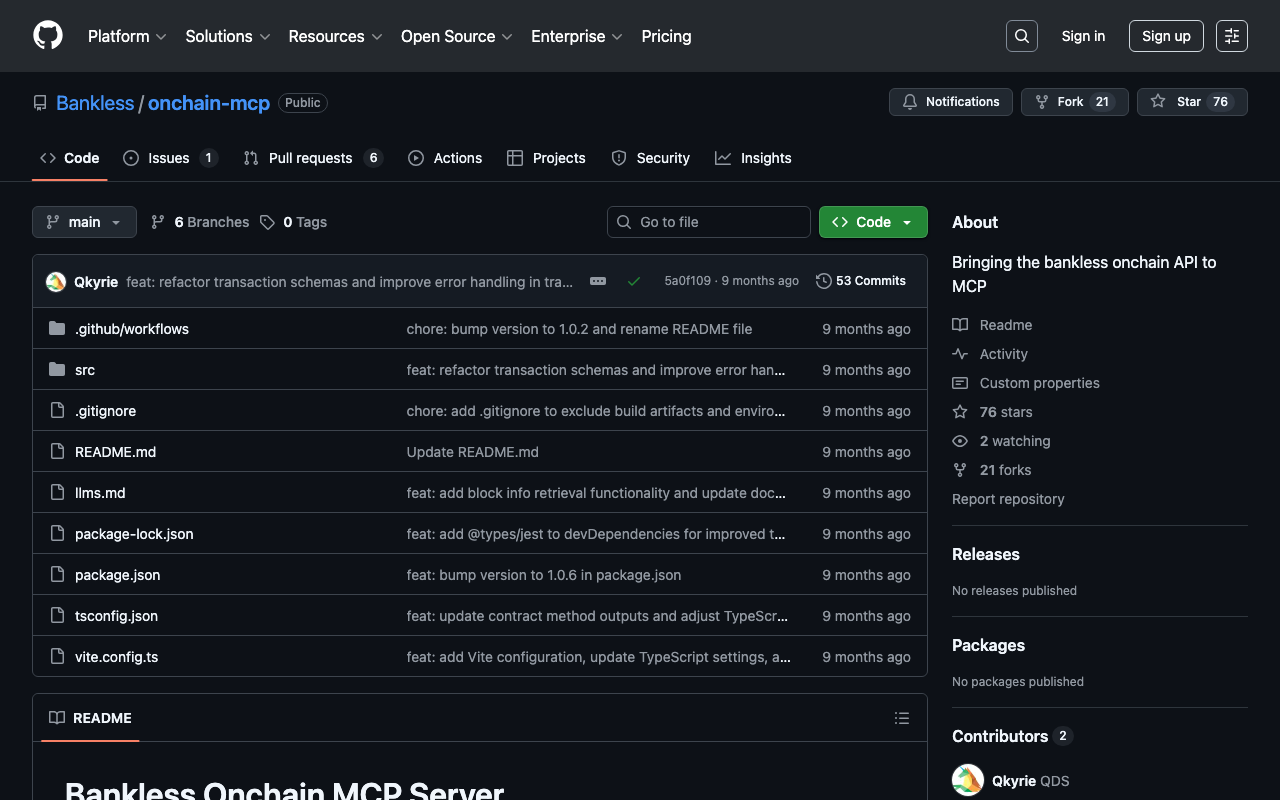The height and width of the screenshot is (800, 1280).
Task: Expand the Open Source menu
Action: point(456,36)
